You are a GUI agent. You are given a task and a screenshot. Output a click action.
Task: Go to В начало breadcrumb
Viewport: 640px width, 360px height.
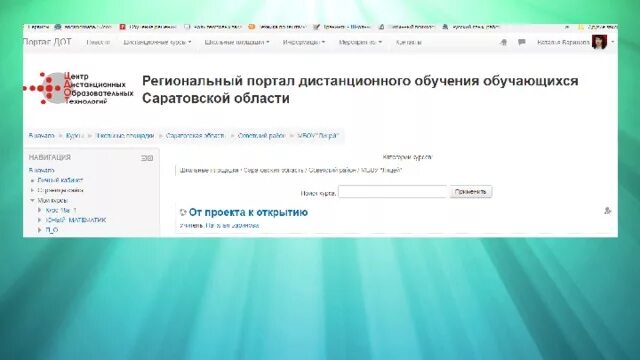pyautogui.click(x=41, y=136)
